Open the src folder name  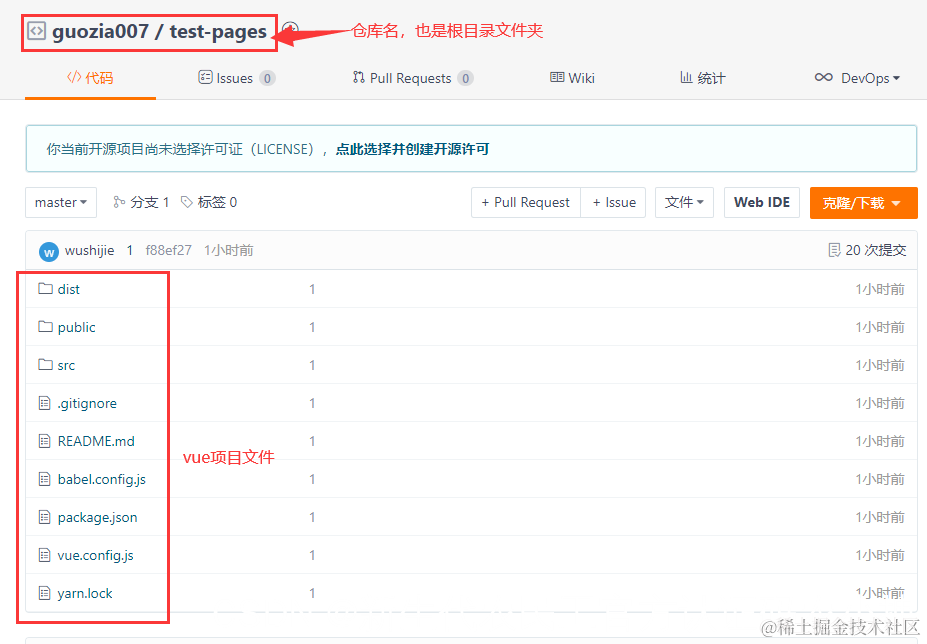(x=66, y=365)
